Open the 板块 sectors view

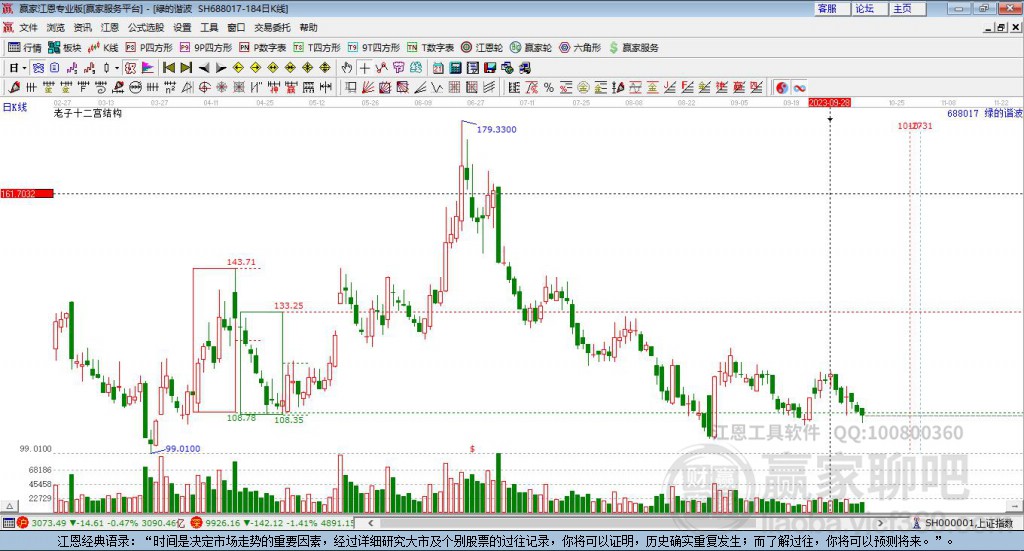pos(65,48)
